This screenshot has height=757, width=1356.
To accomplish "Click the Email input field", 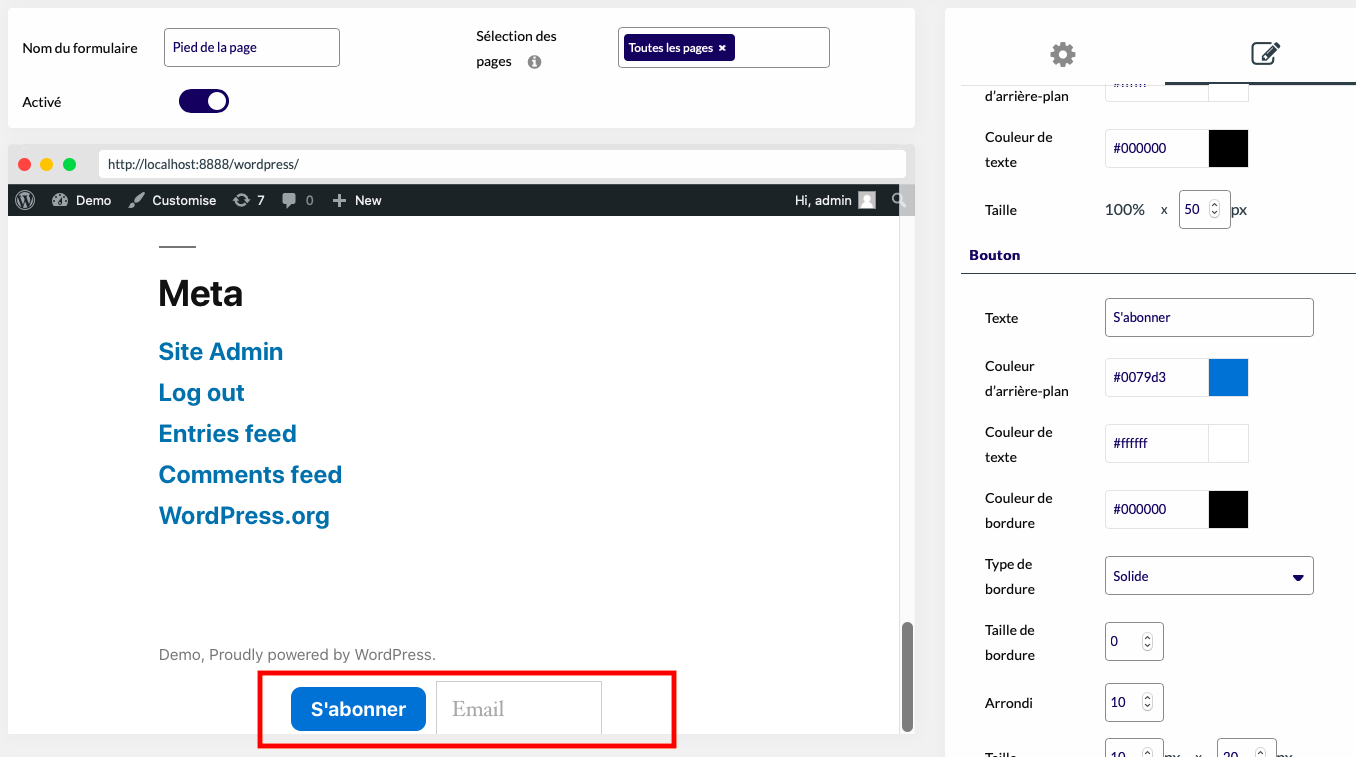I will pos(519,709).
